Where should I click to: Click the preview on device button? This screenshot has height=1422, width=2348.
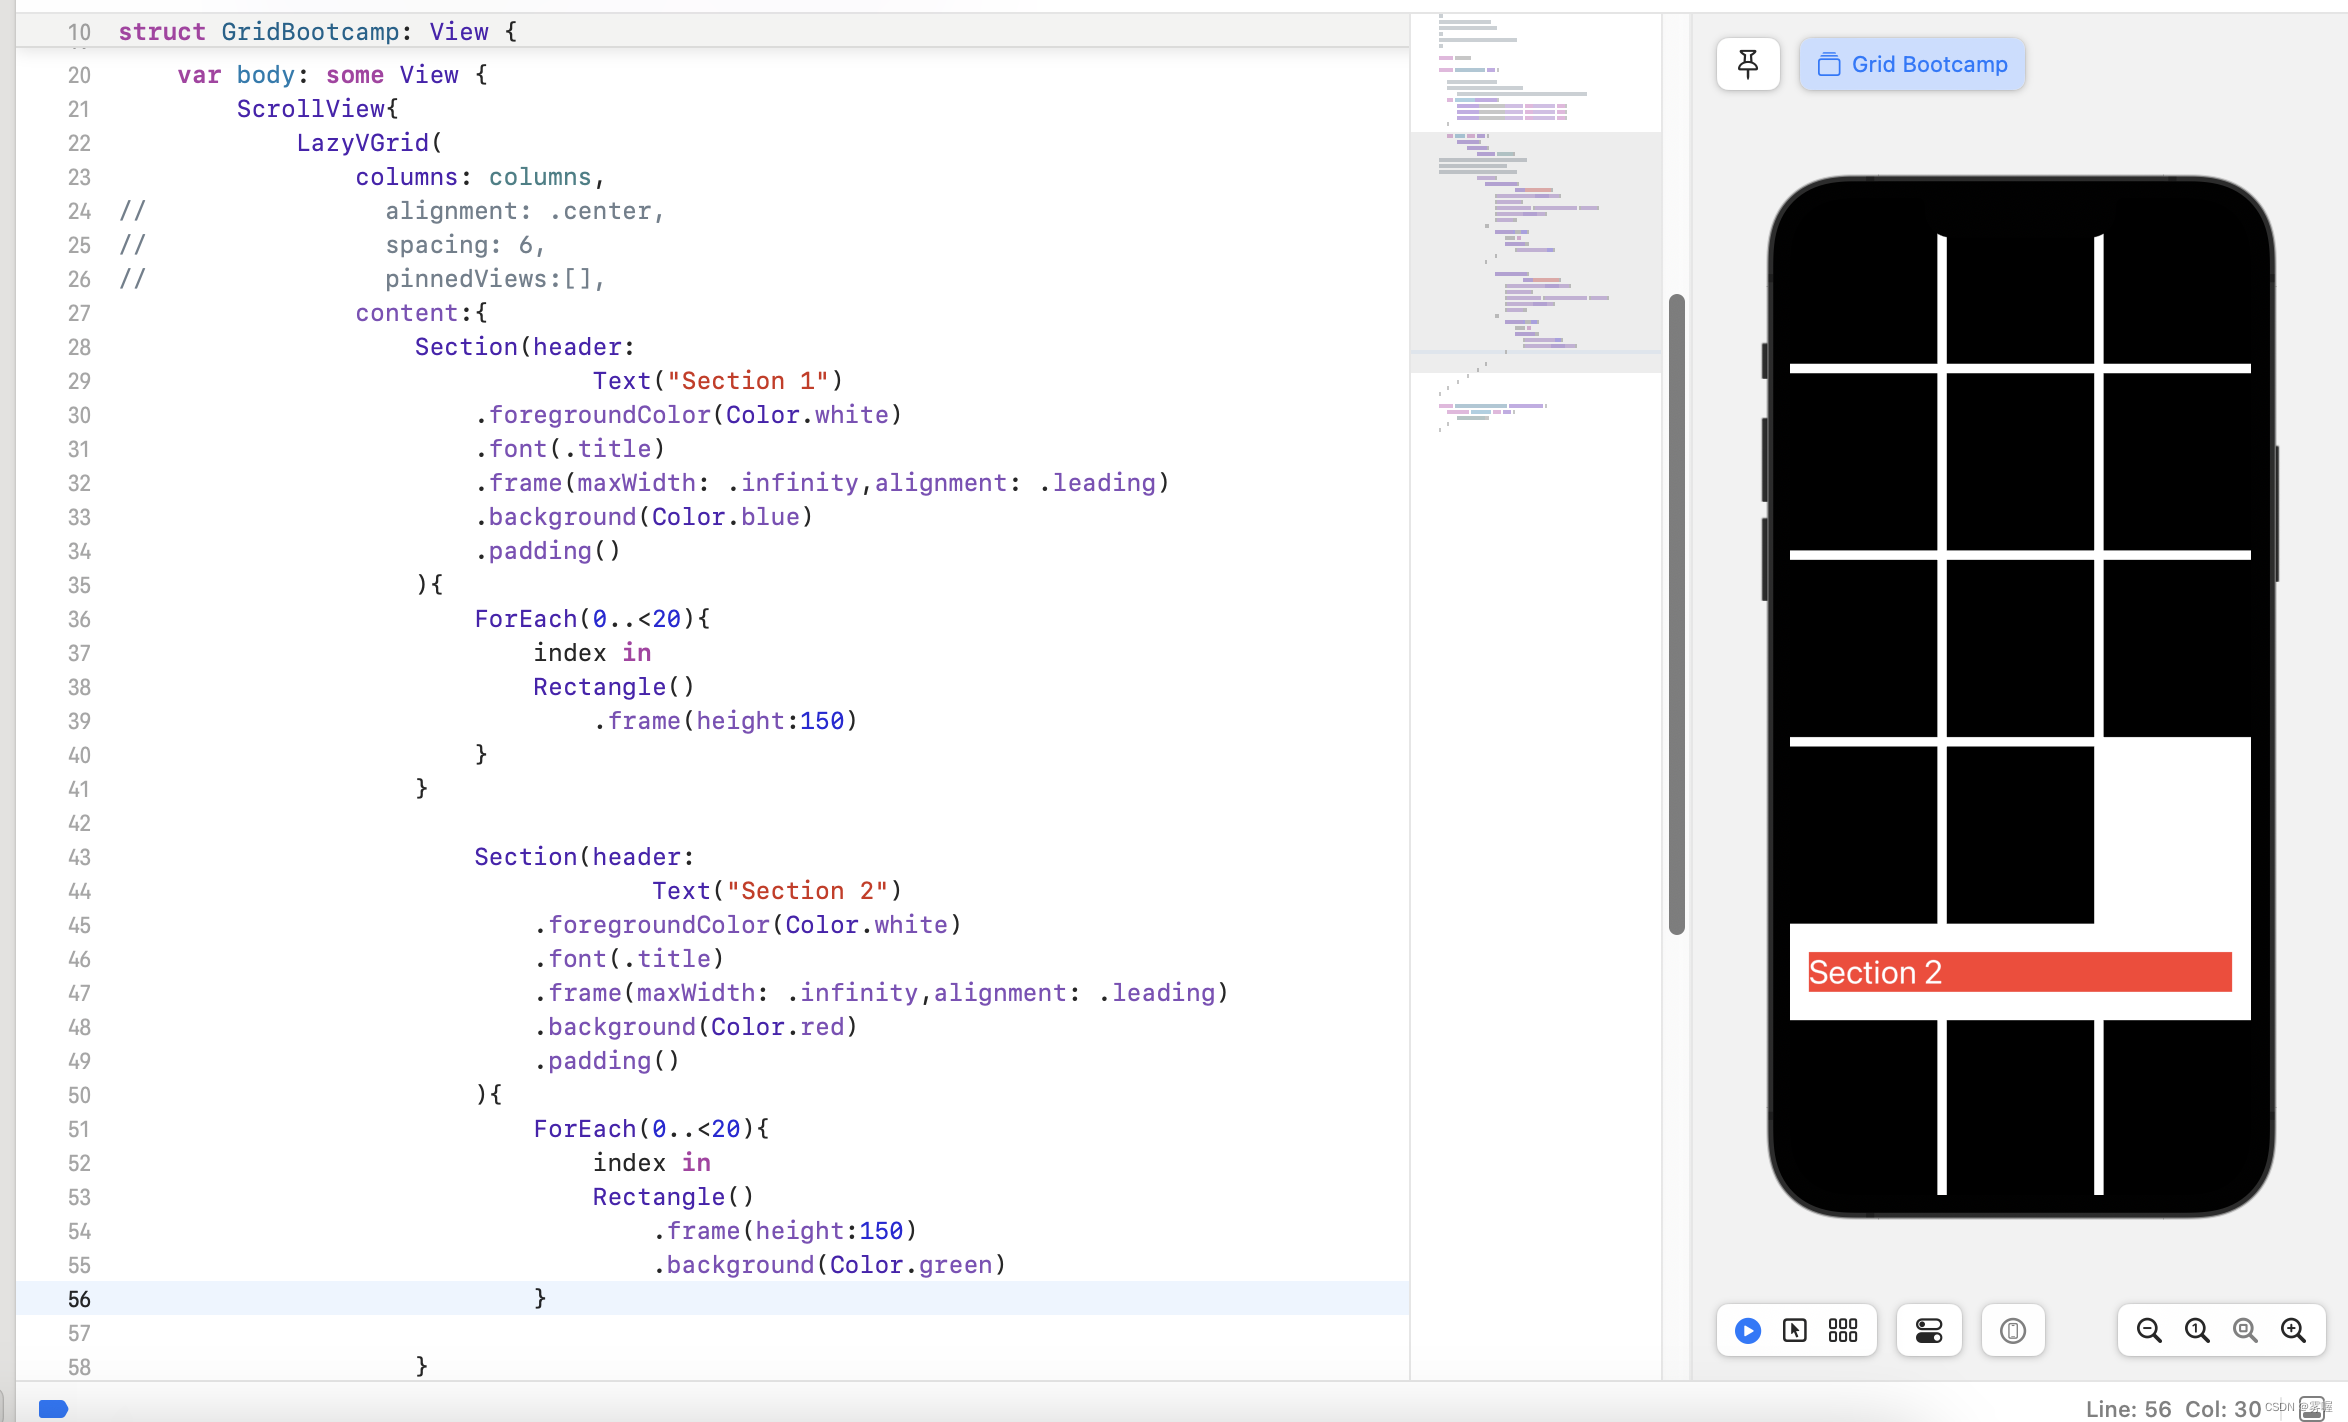coord(2013,1330)
